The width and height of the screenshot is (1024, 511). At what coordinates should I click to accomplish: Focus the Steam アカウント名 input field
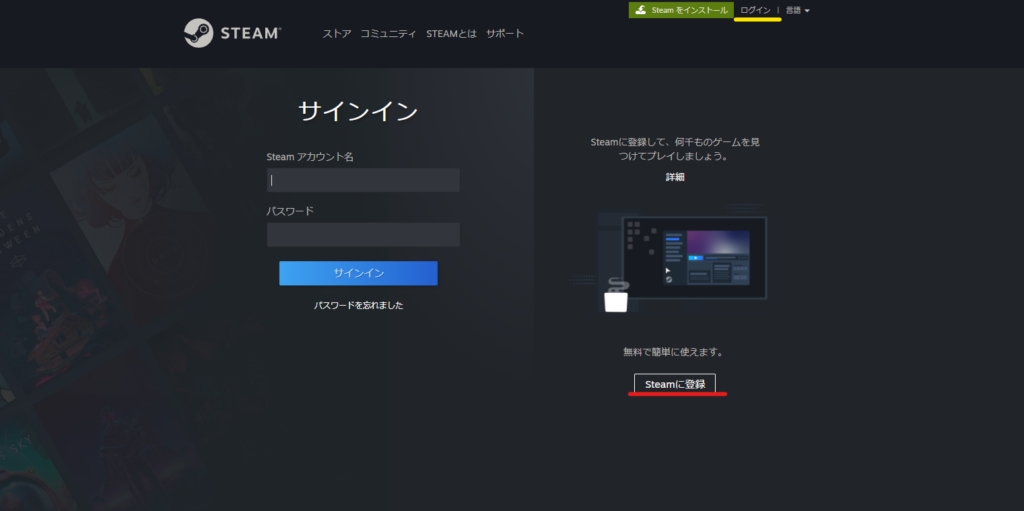[x=363, y=180]
